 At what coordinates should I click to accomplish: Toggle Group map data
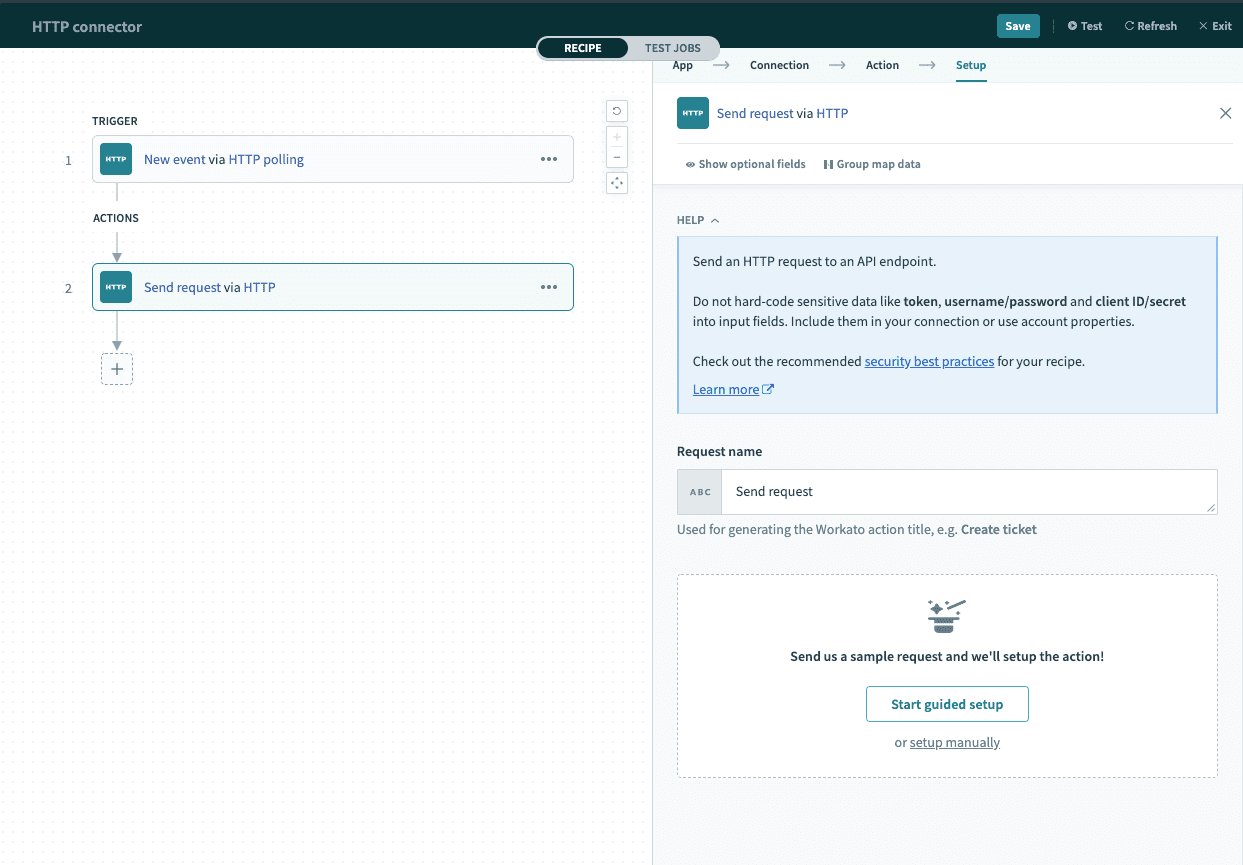point(871,163)
